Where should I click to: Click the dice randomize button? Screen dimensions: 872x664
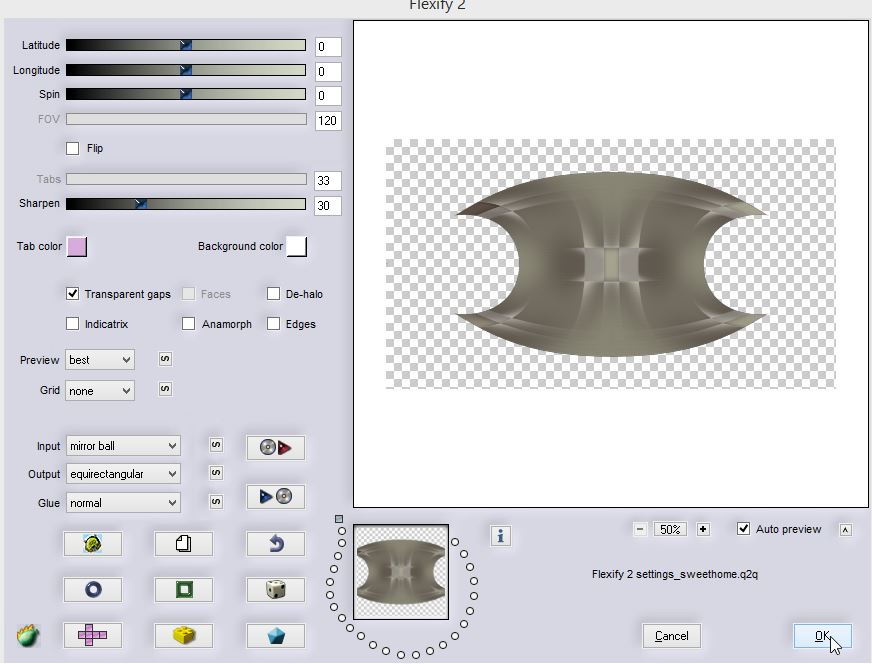(x=275, y=589)
